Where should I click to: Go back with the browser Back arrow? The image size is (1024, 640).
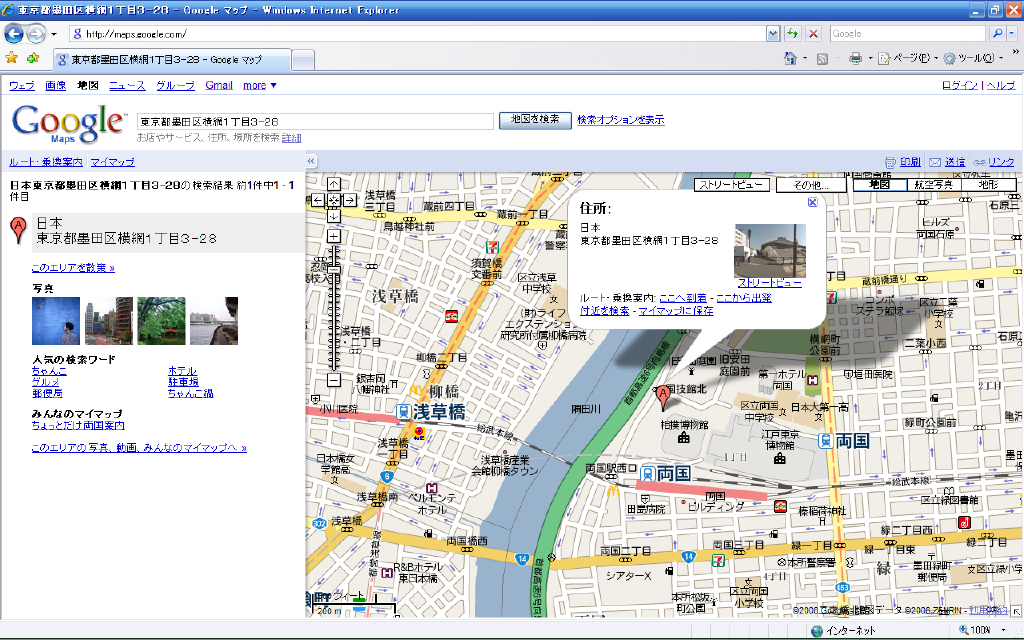coord(14,33)
